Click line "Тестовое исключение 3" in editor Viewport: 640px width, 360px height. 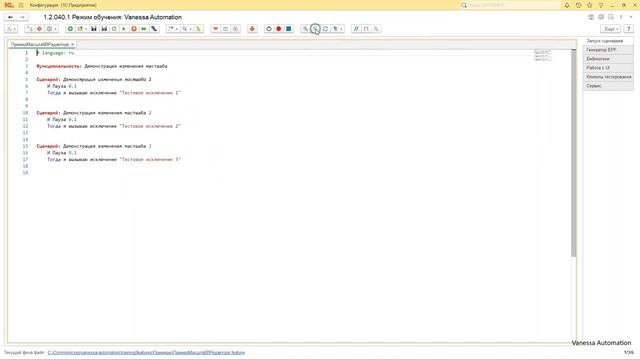[114, 159]
